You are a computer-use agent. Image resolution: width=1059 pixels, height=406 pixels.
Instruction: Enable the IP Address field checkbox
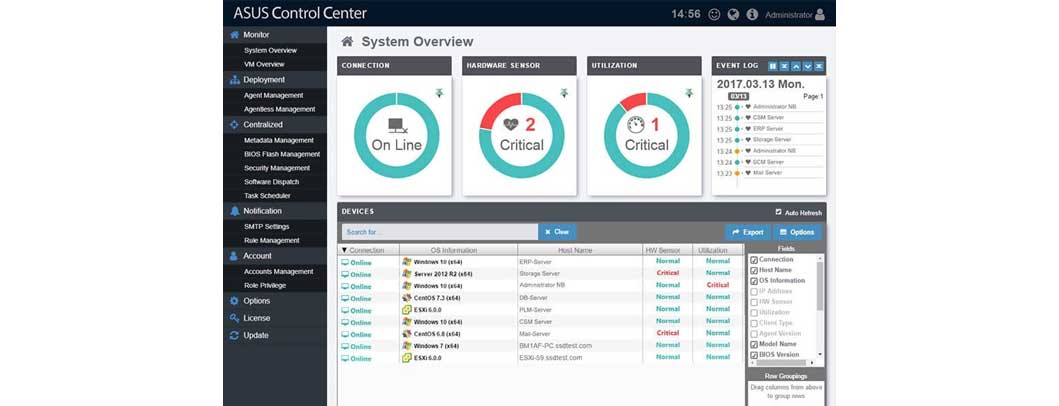point(754,291)
